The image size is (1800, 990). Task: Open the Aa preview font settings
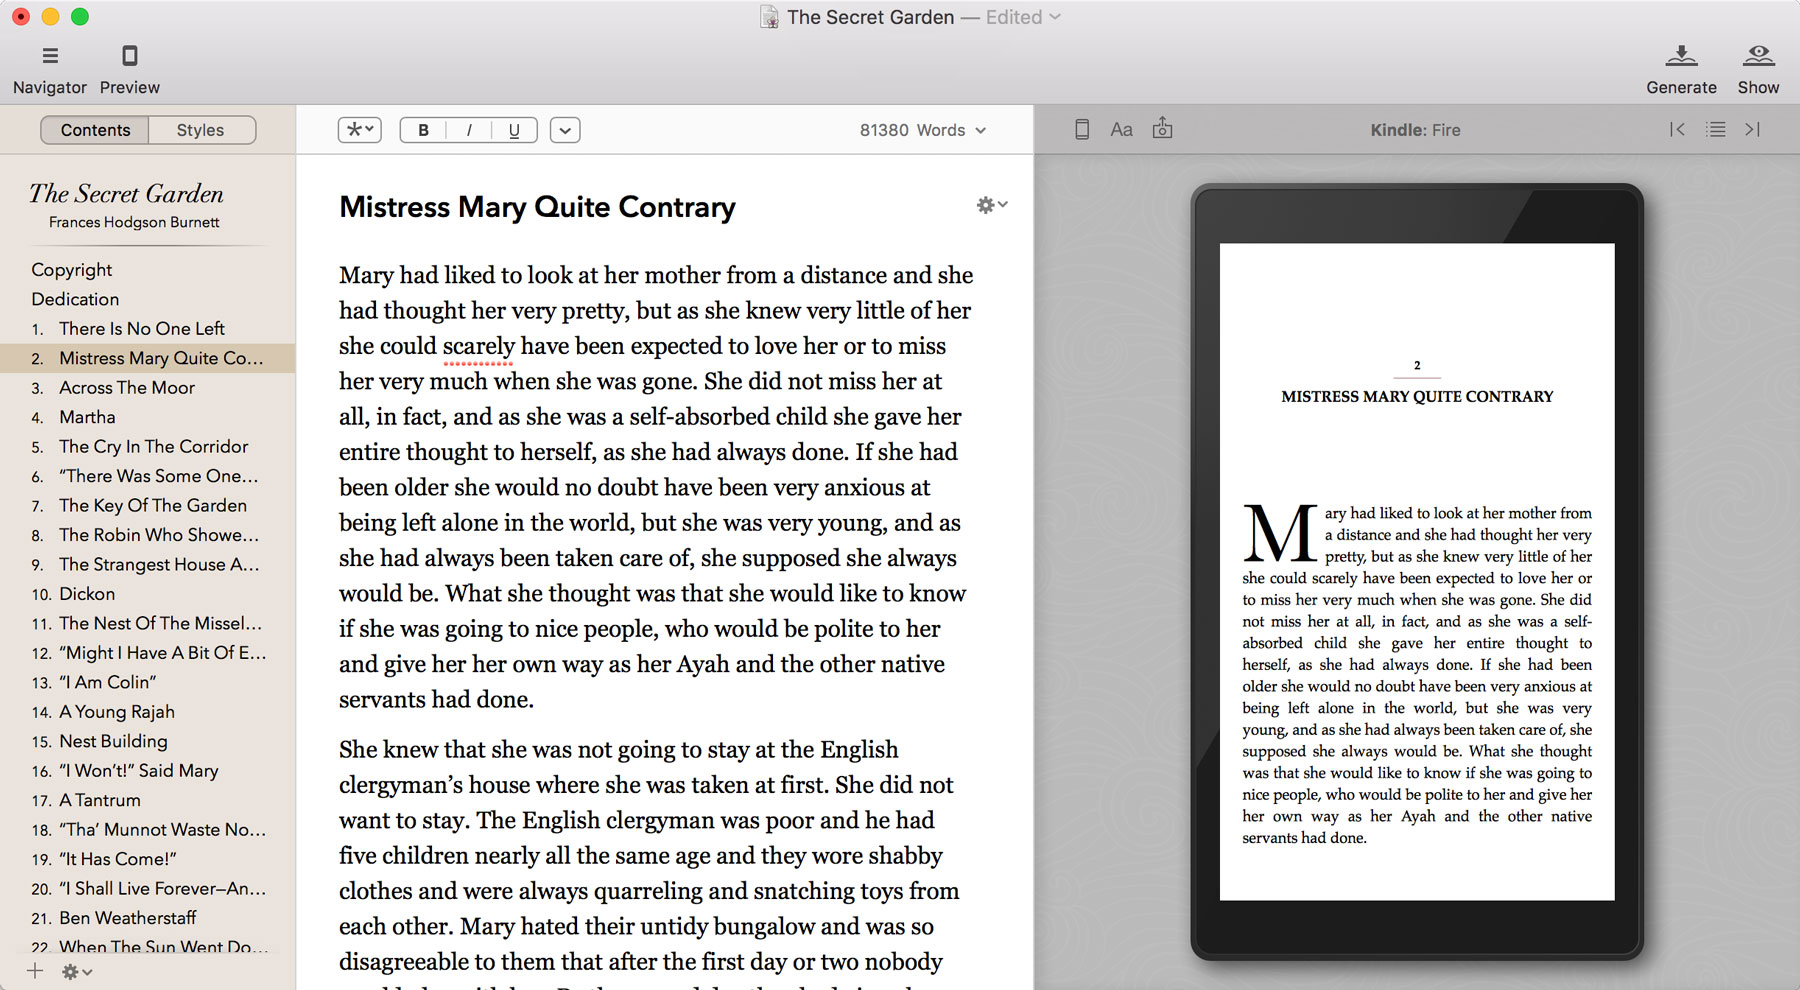point(1121,129)
